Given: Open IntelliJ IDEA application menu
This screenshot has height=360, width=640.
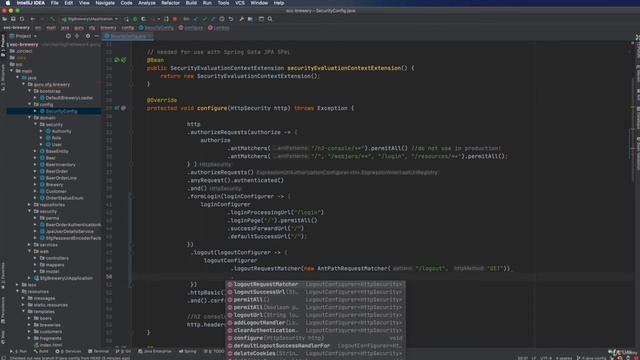Looking at the screenshot, I should 31,3.
